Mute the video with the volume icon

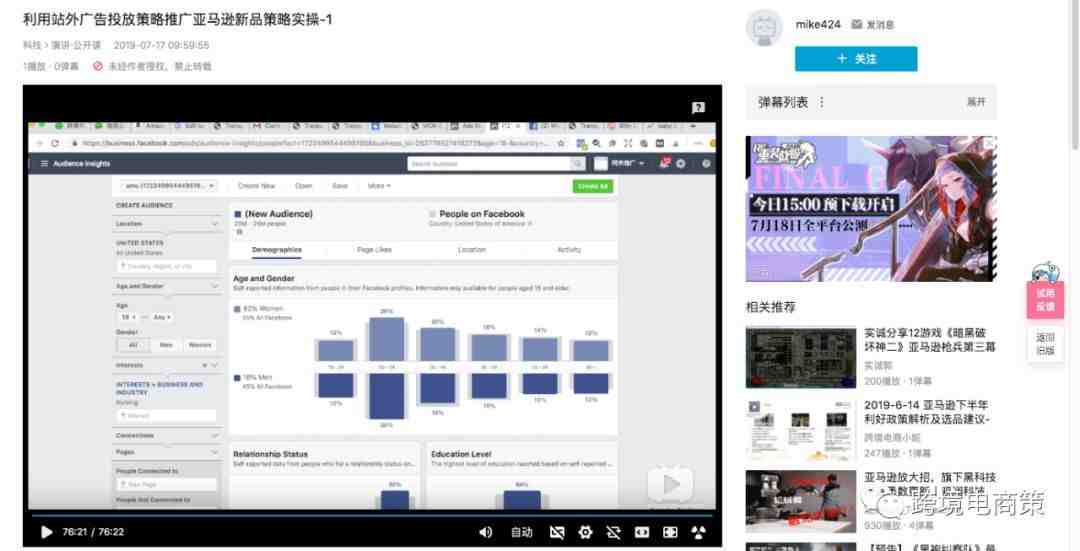(486, 532)
